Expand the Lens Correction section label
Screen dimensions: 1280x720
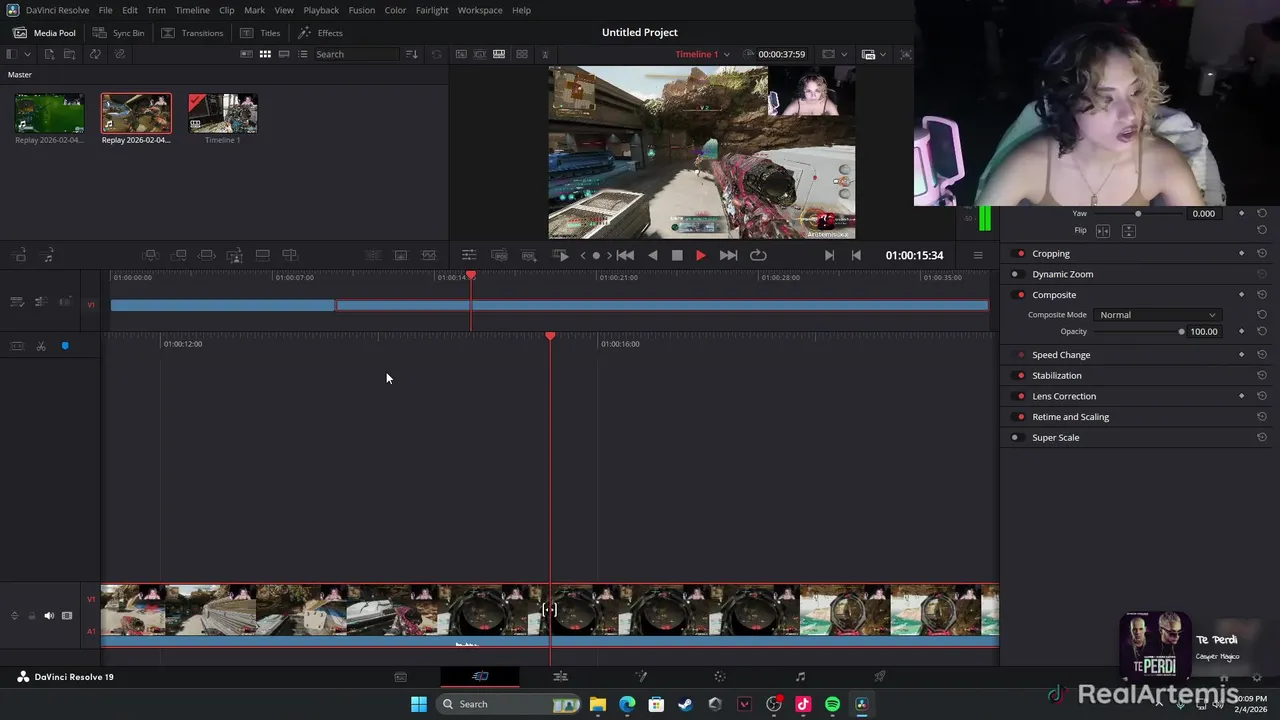(1064, 396)
